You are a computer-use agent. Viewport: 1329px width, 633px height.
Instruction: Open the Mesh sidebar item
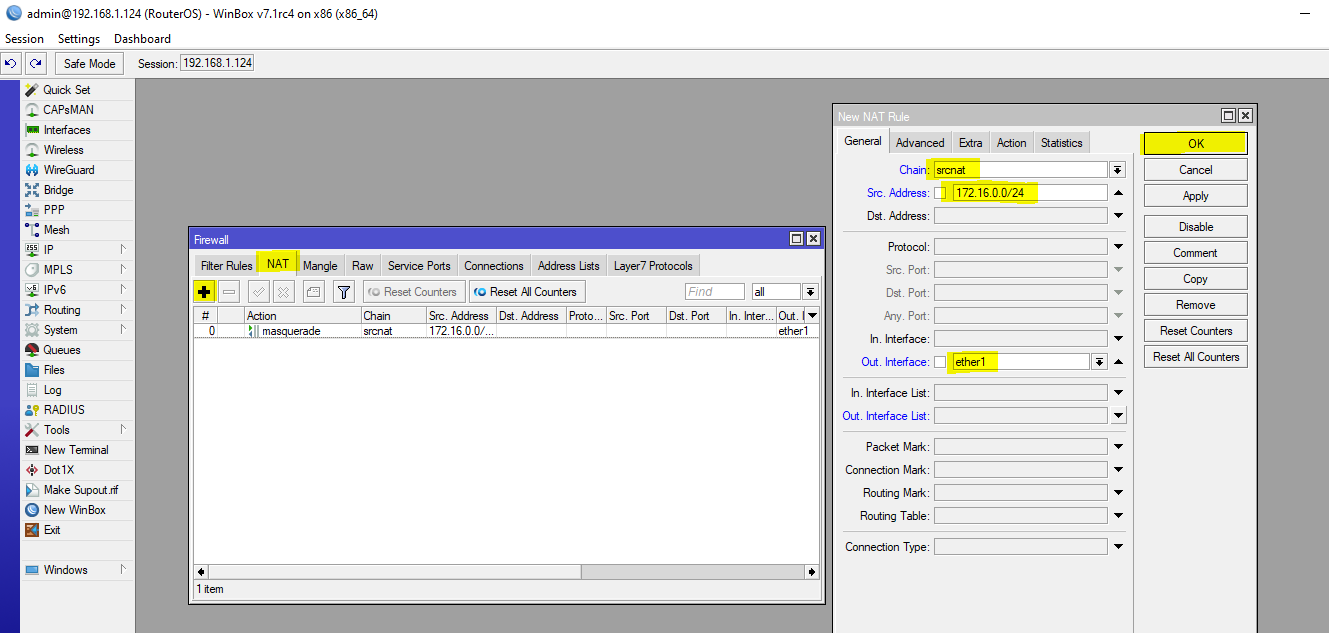click(x=56, y=230)
